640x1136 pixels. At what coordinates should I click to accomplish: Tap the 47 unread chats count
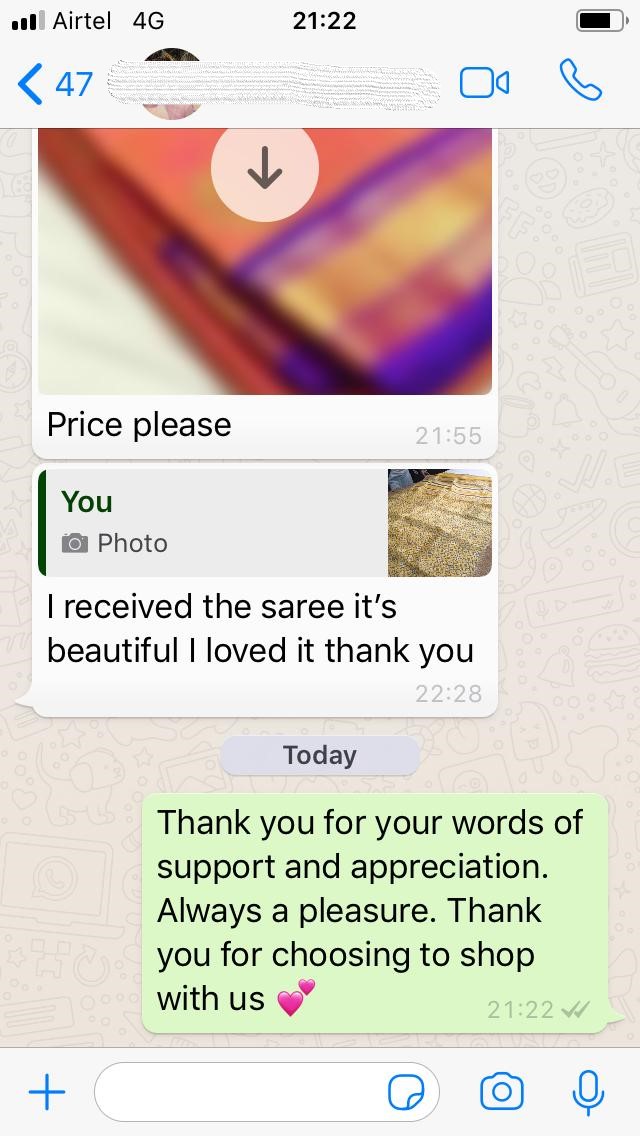[74, 84]
